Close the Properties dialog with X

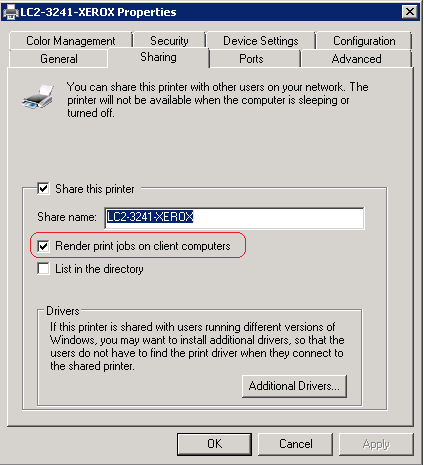409,12
